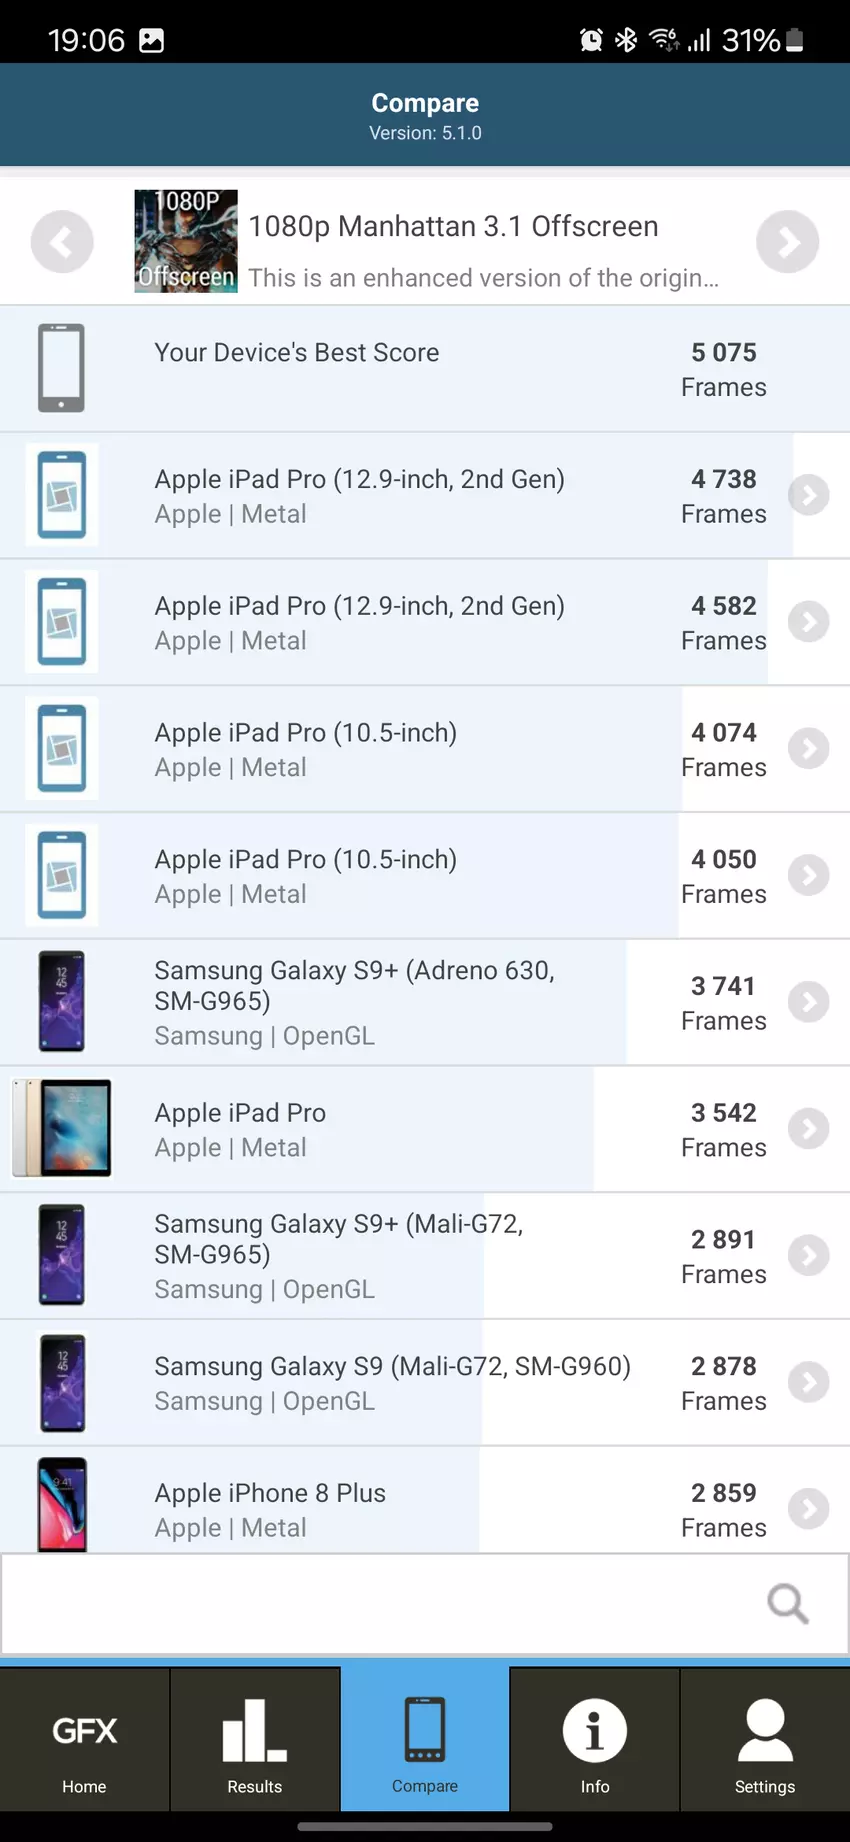Open chevron for 4 050 Frames entry

[808, 875]
